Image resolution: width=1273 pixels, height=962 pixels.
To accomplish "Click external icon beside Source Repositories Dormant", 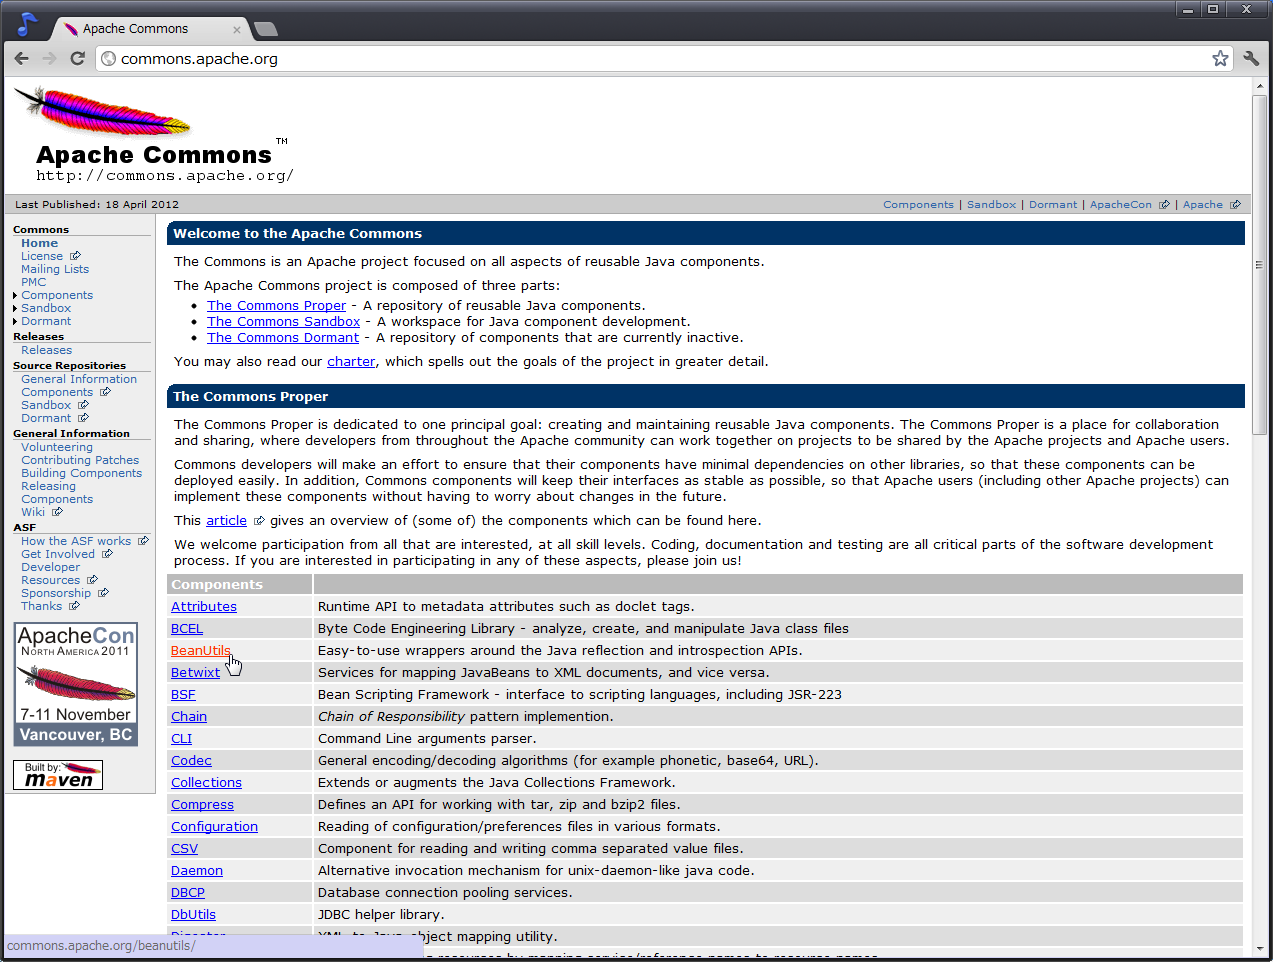I will (83, 418).
